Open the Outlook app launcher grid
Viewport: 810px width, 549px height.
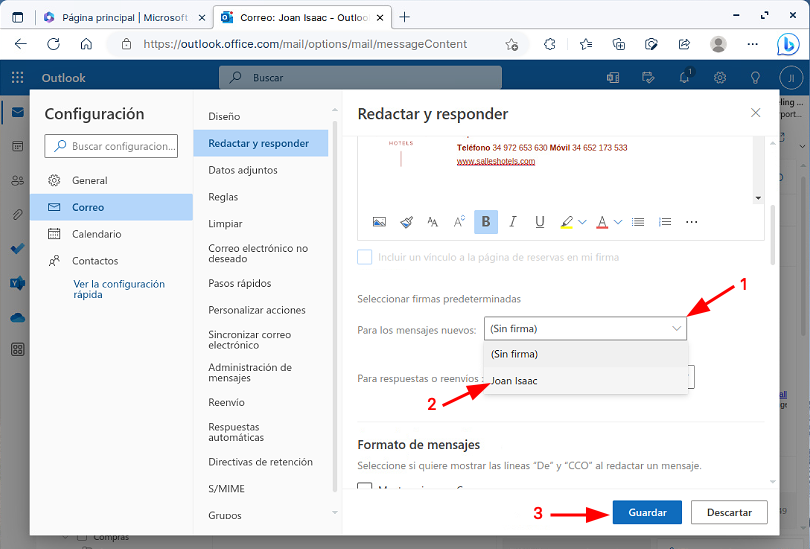click(17, 78)
